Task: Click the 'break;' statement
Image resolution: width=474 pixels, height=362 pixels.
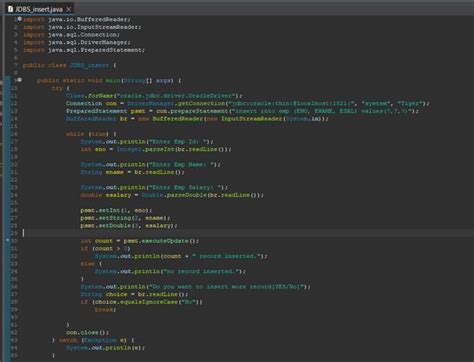Action: tap(105, 310)
